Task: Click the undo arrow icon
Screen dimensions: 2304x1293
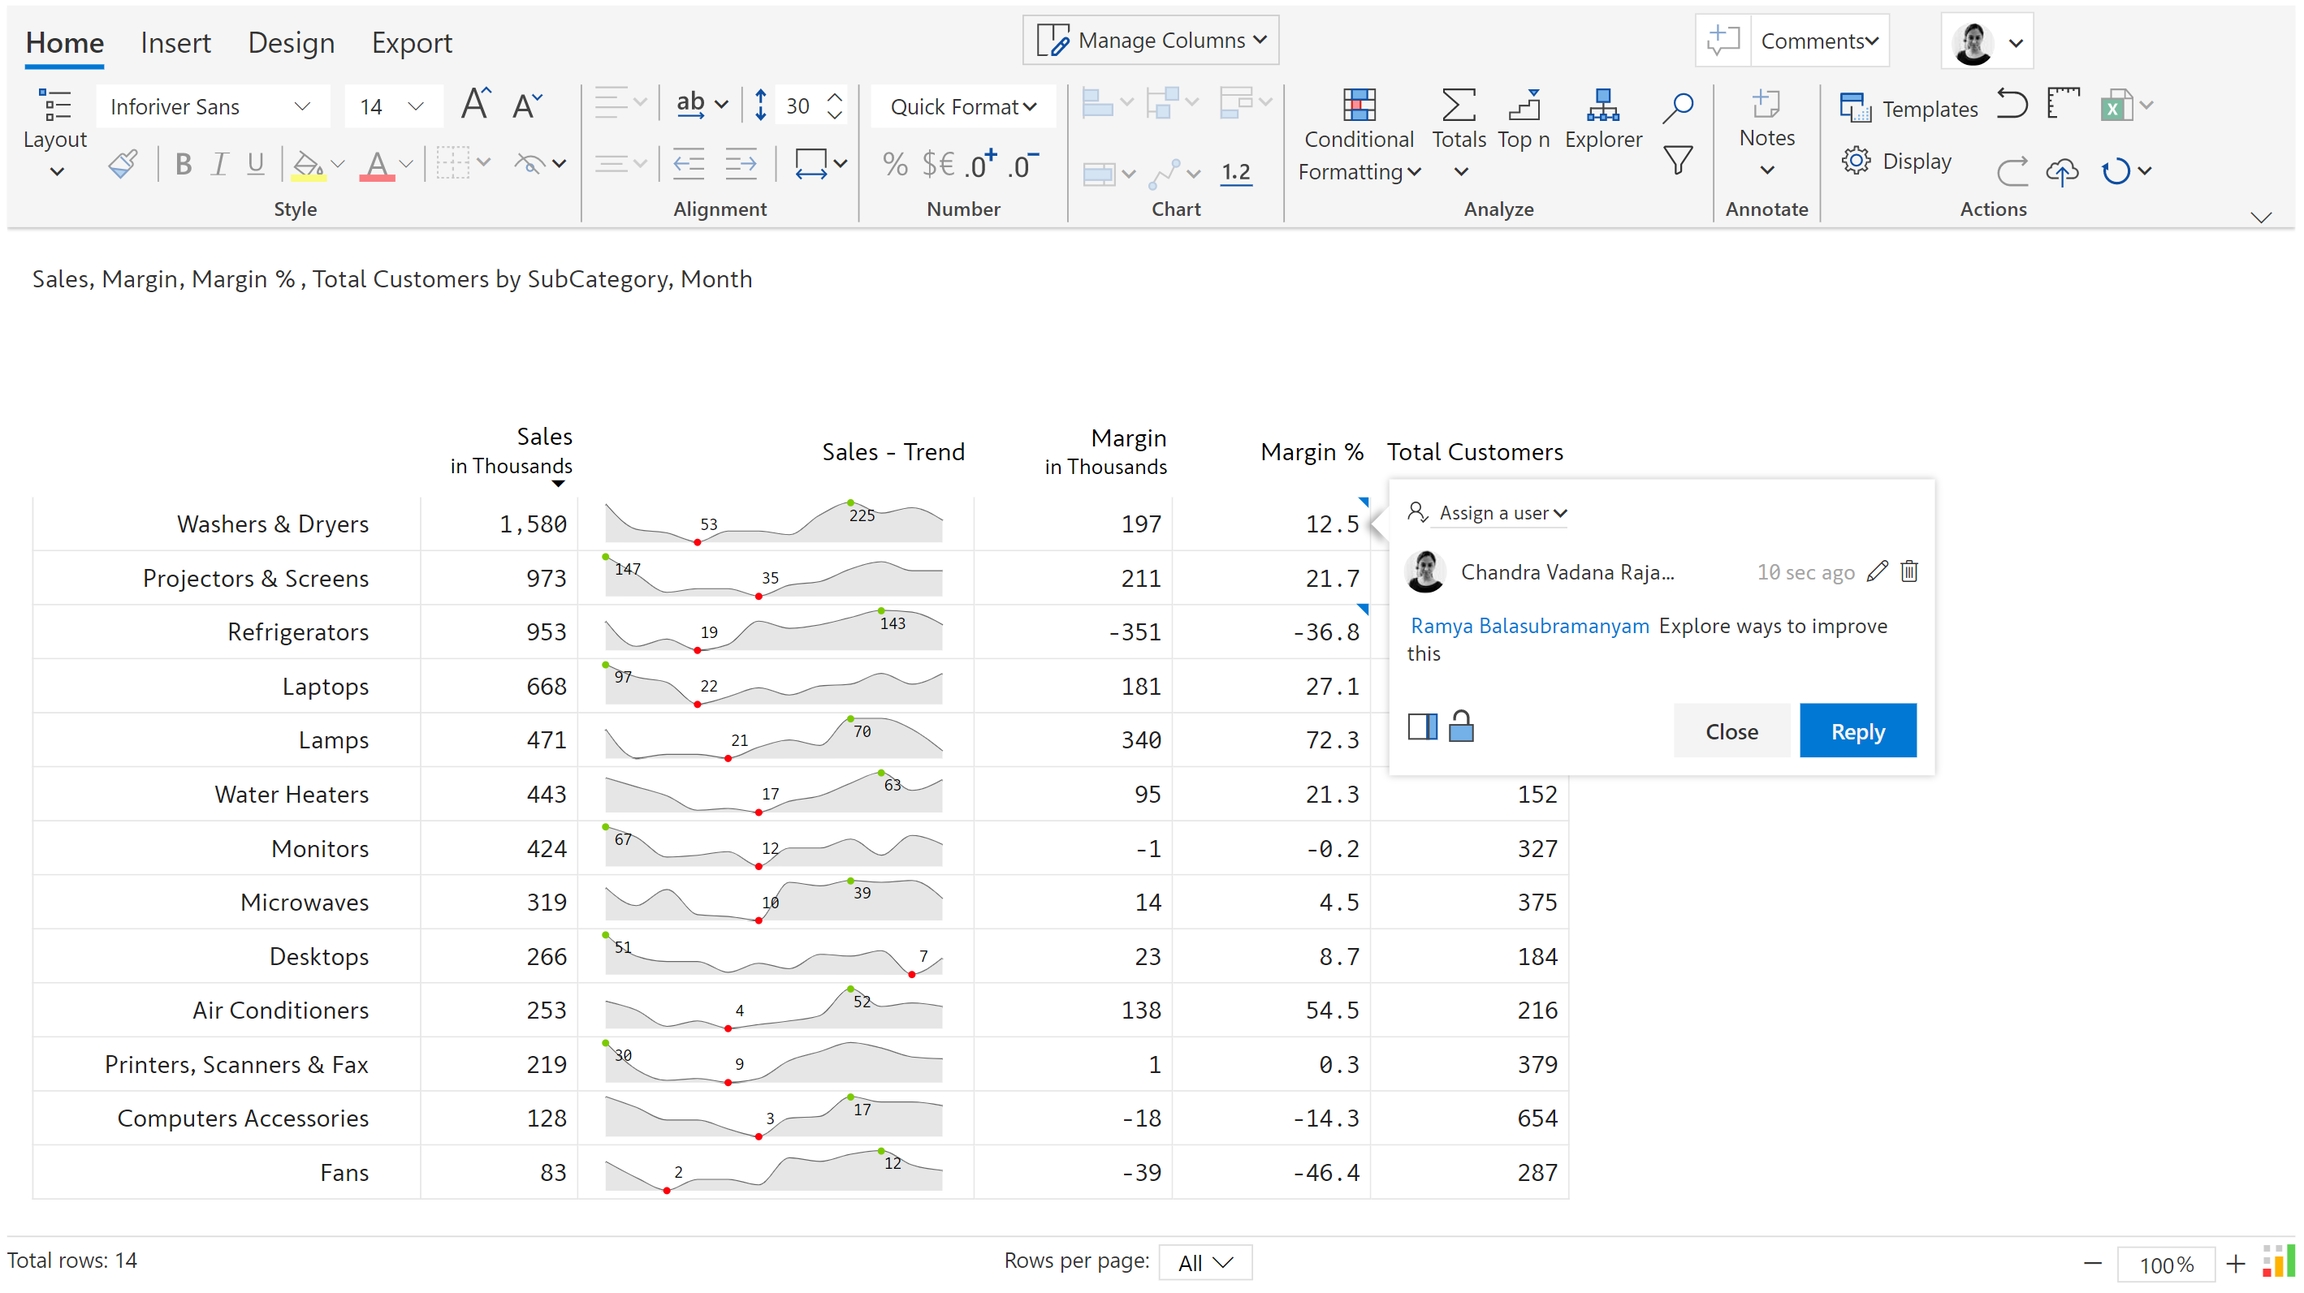Action: 2011,104
